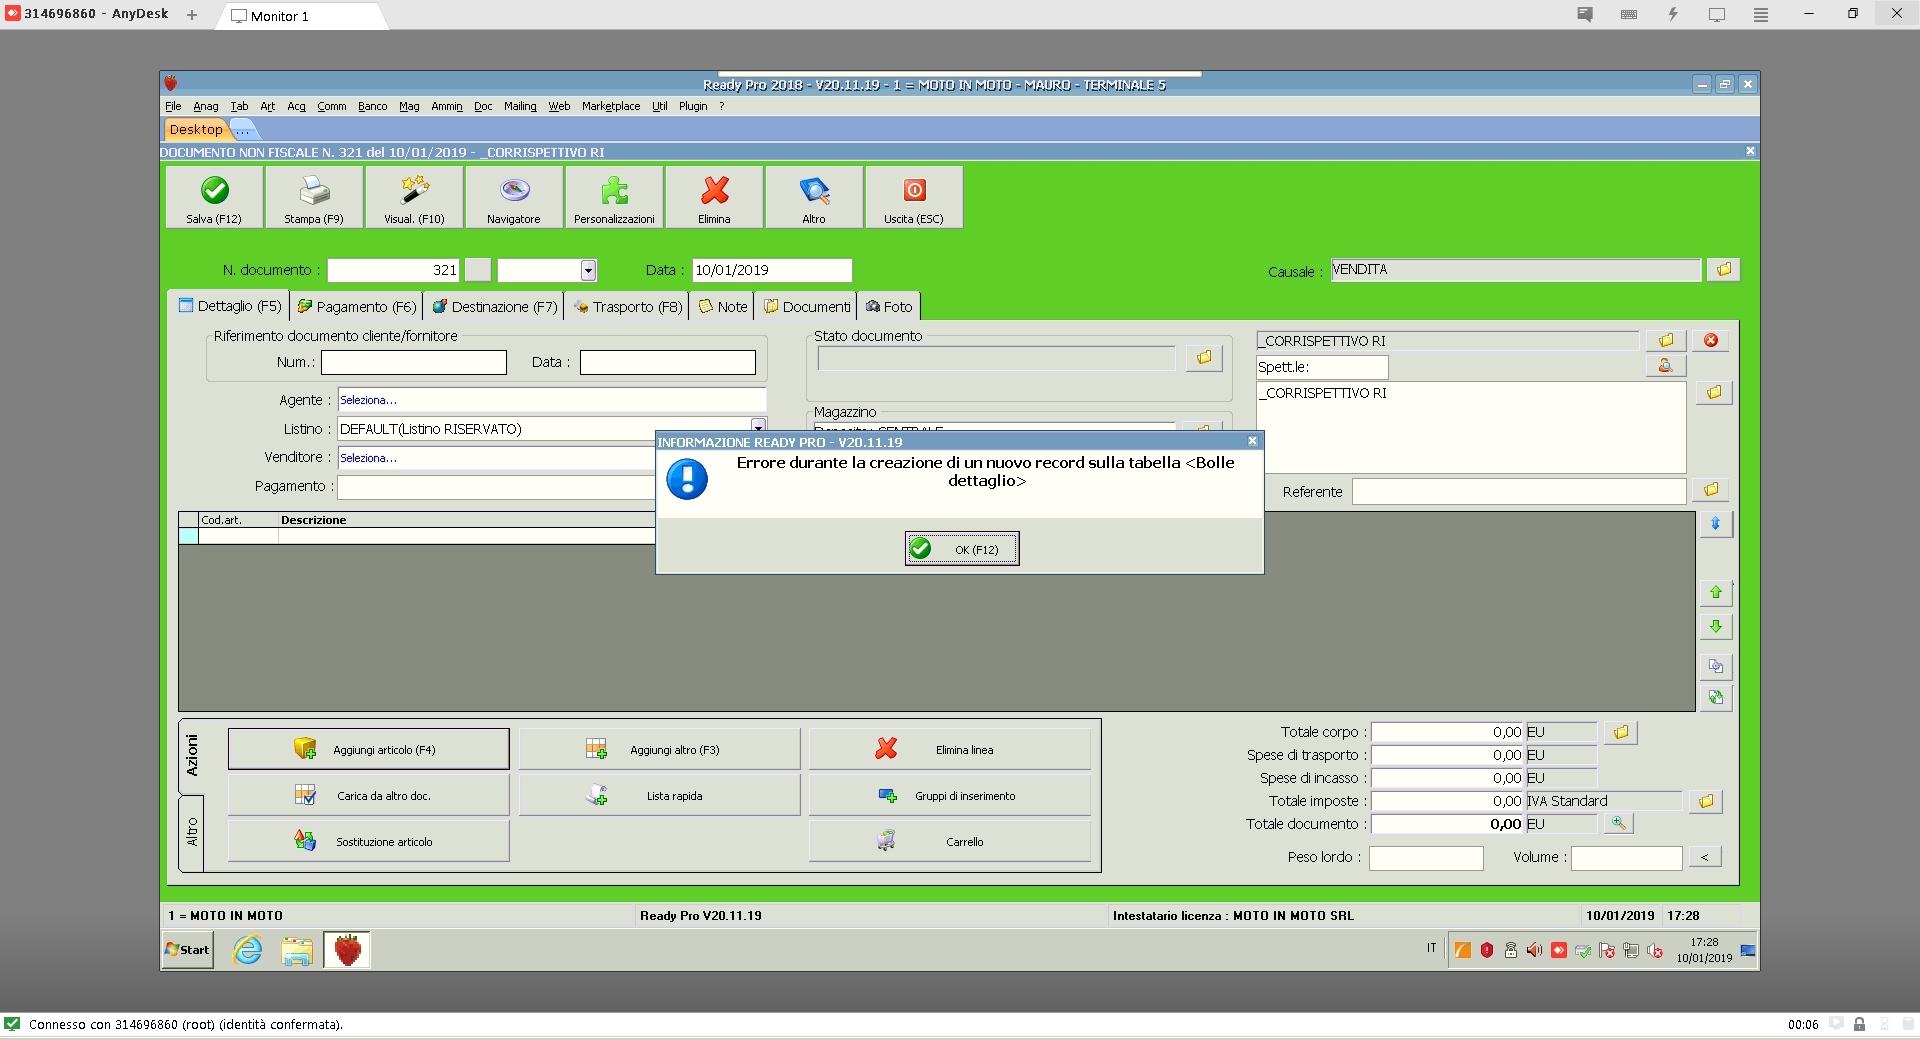The image size is (1920, 1040).
Task: Open Stampa (F9) print option
Action: point(314,198)
